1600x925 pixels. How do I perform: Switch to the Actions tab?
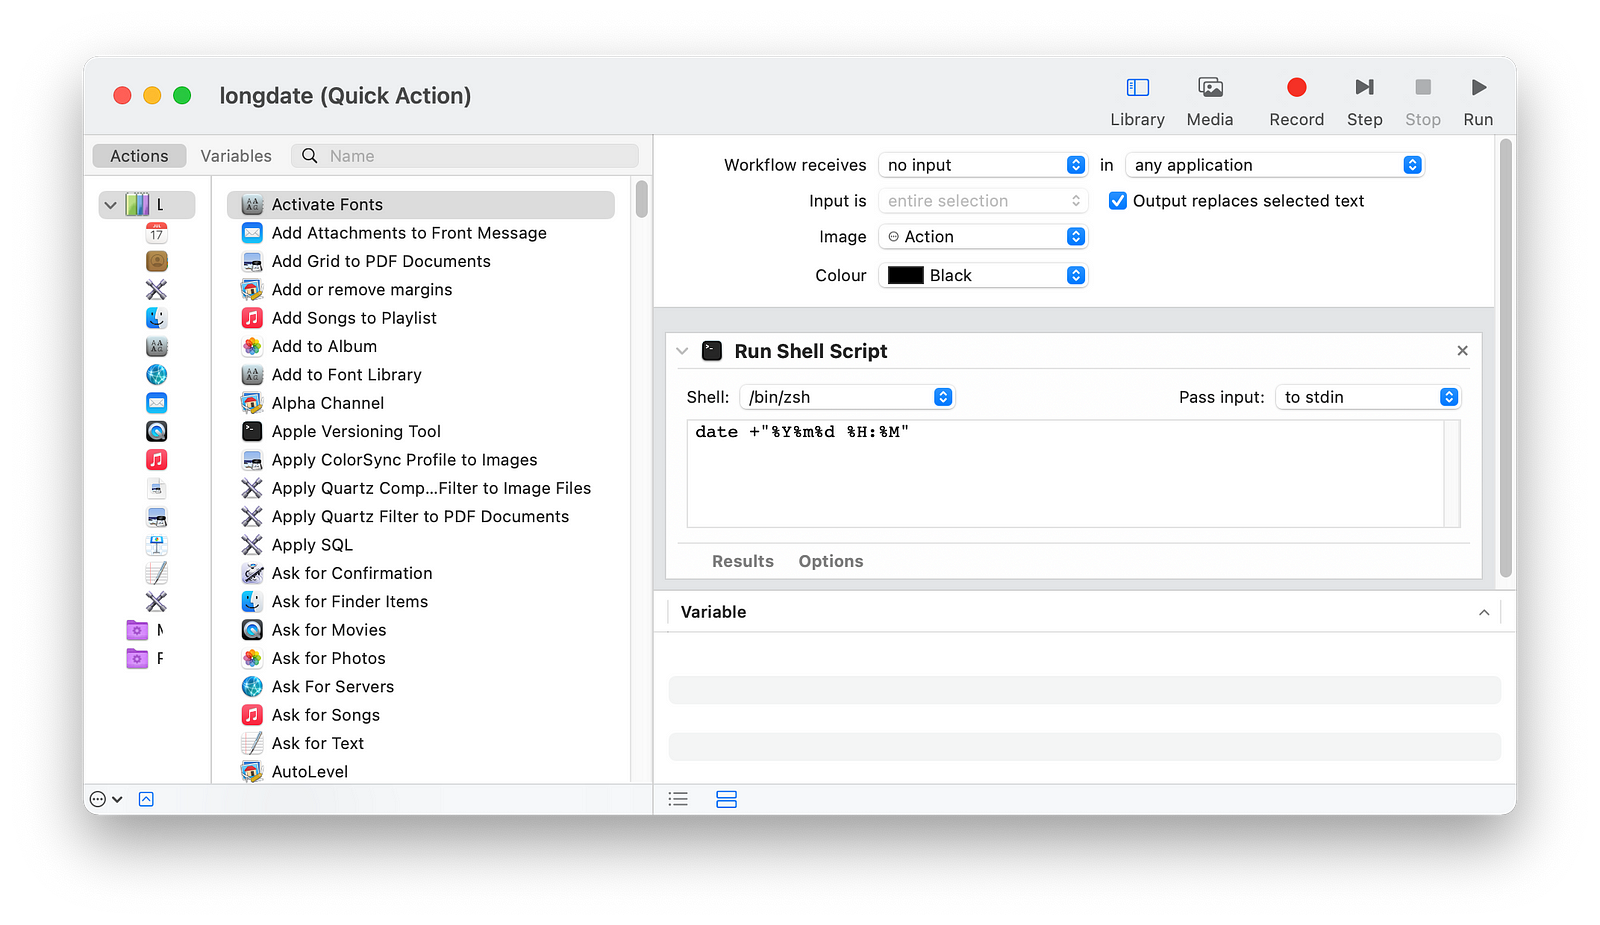click(x=139, y=156)
